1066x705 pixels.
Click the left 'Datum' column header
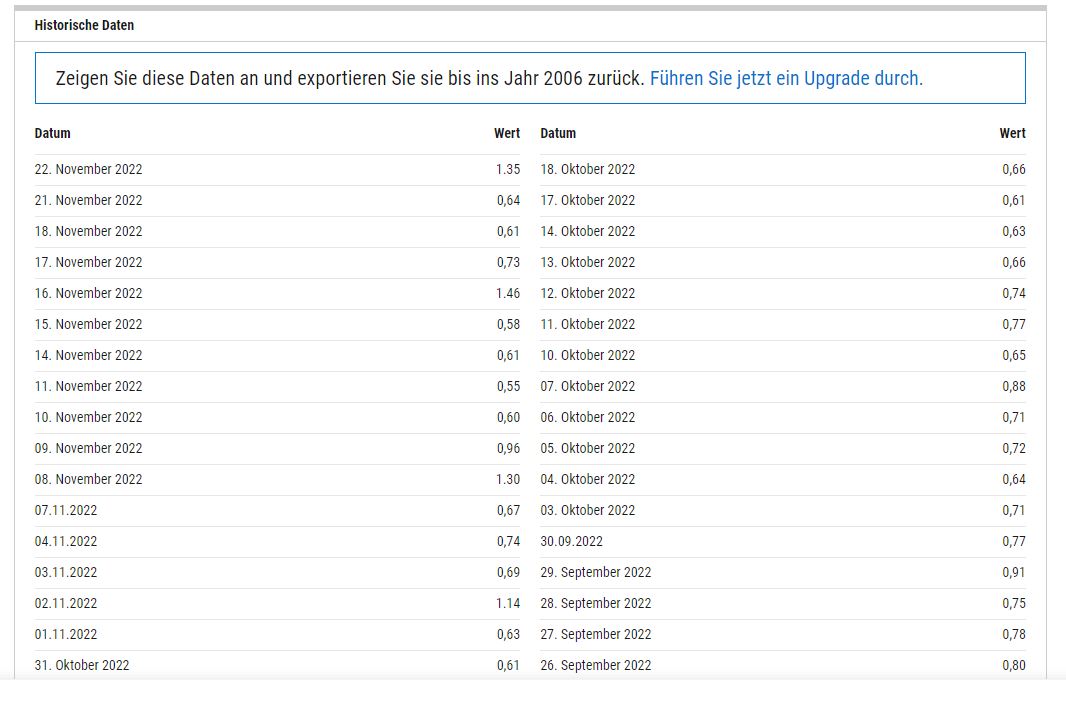click(x=53, y=133)
